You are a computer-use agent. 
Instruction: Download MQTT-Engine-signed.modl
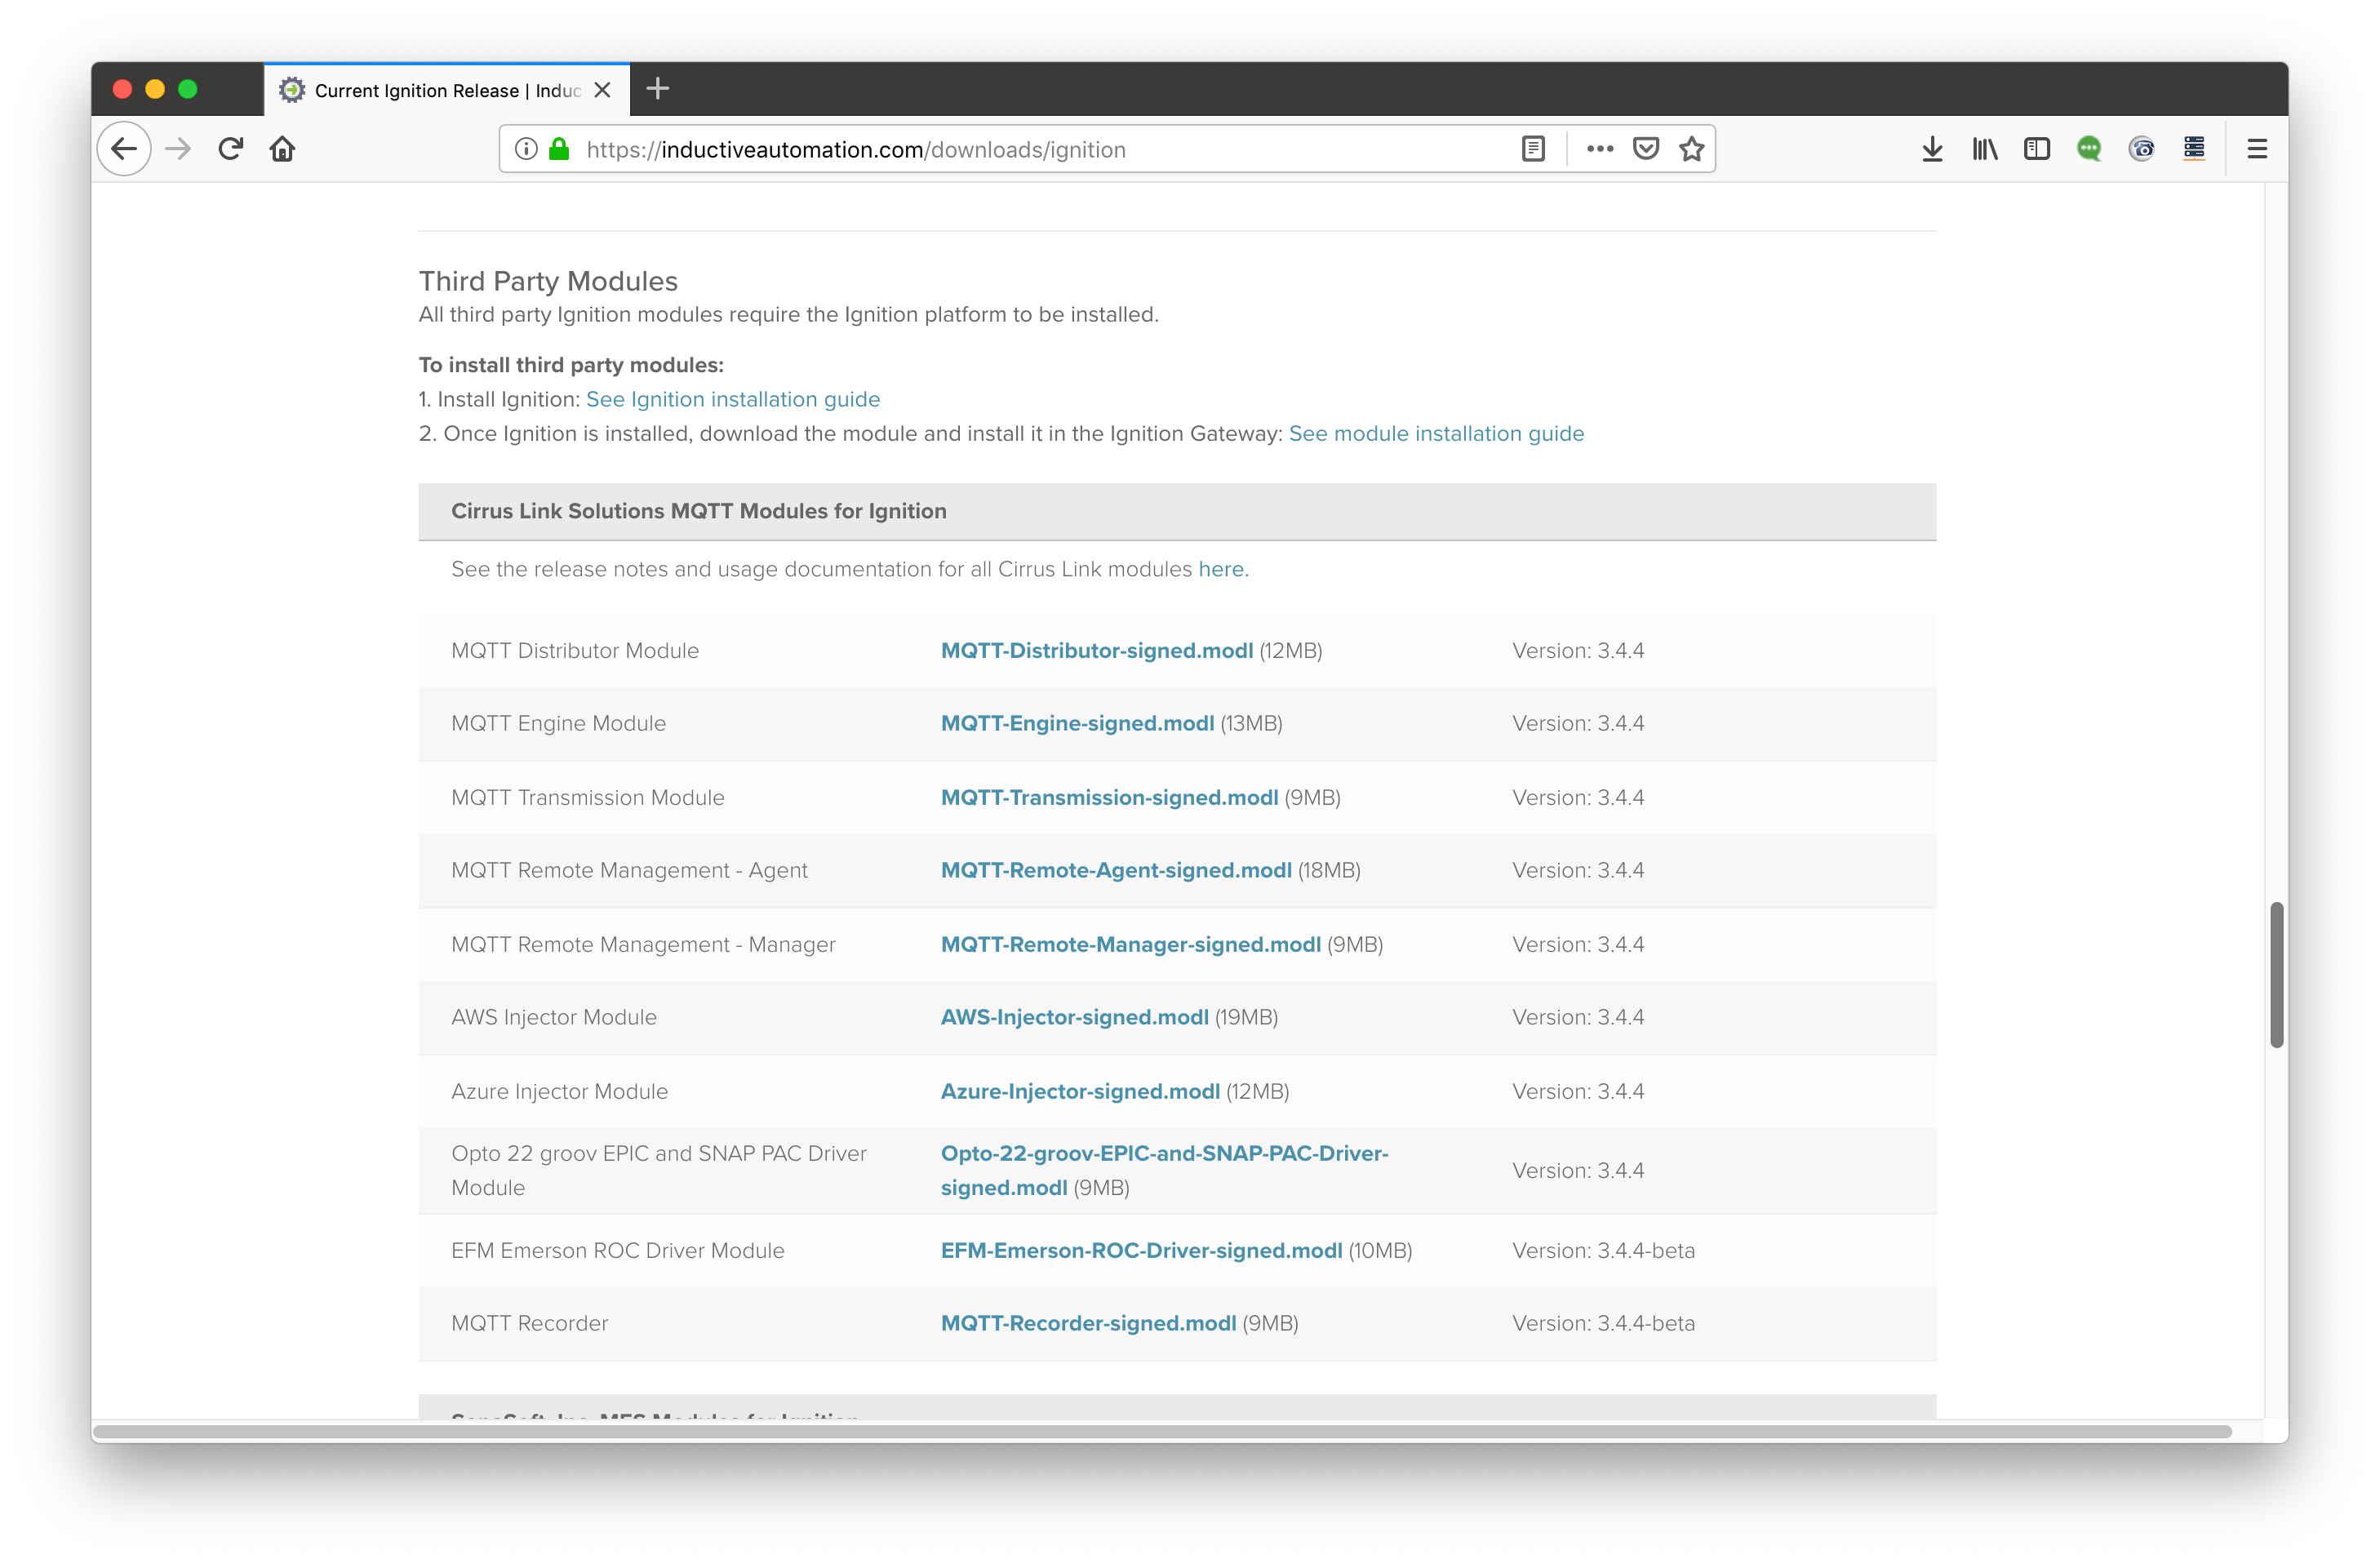(1077, 723)
